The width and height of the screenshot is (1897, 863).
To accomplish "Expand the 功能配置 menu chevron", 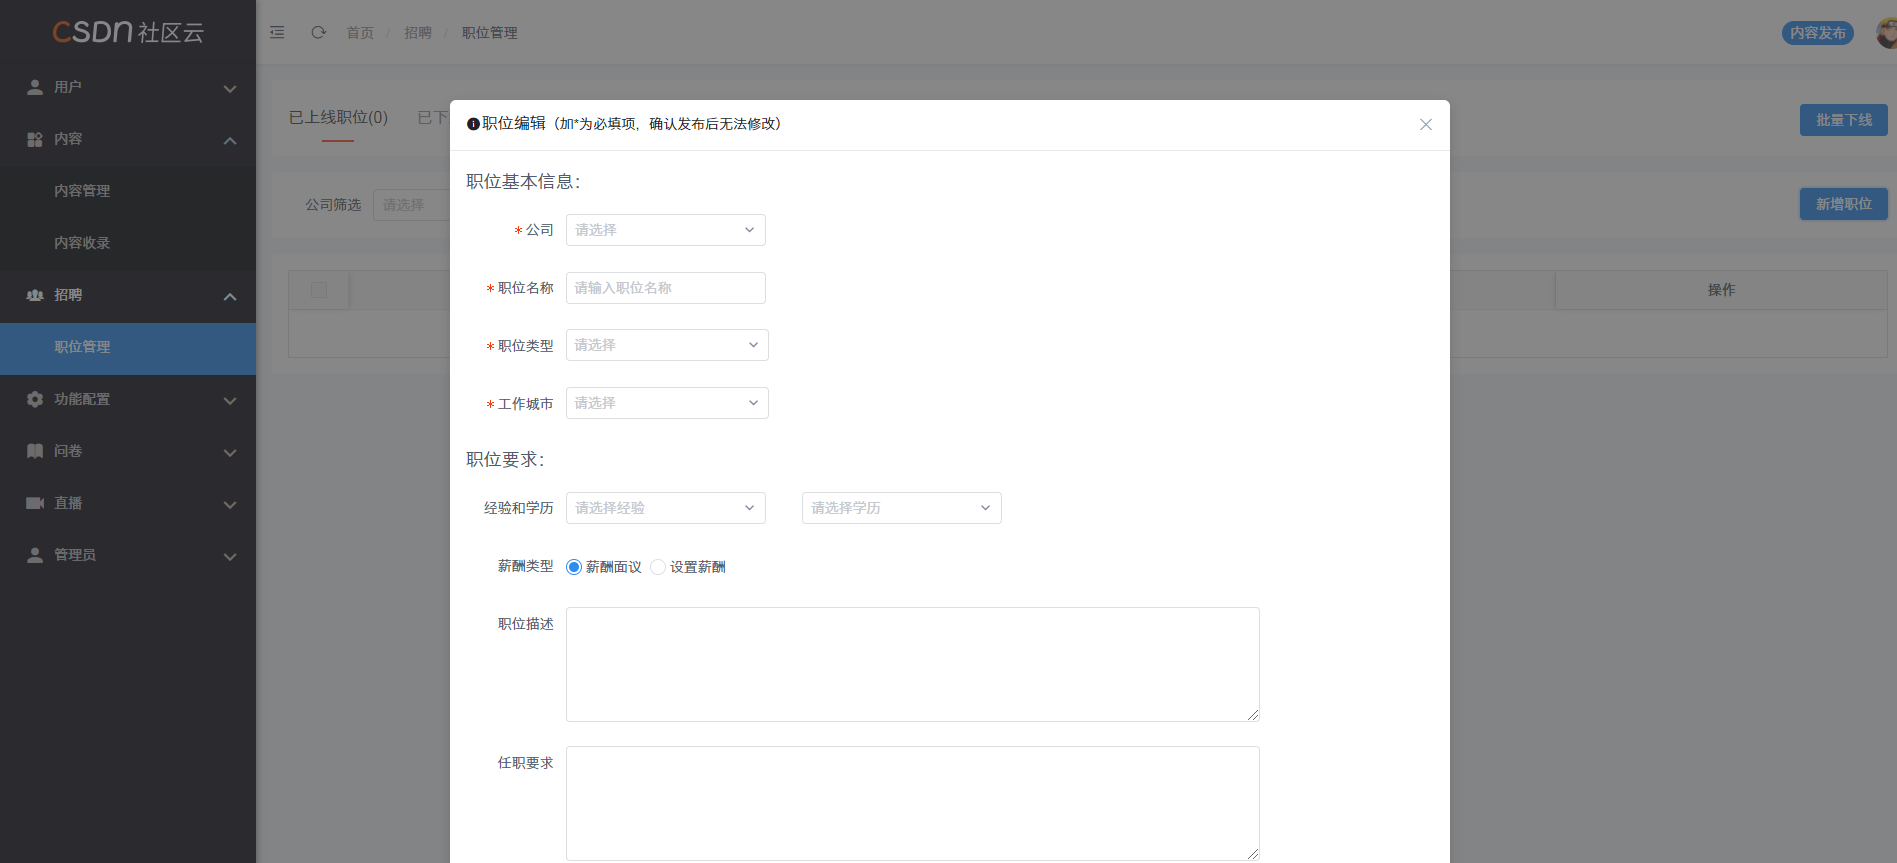I will tap(230, 401).
